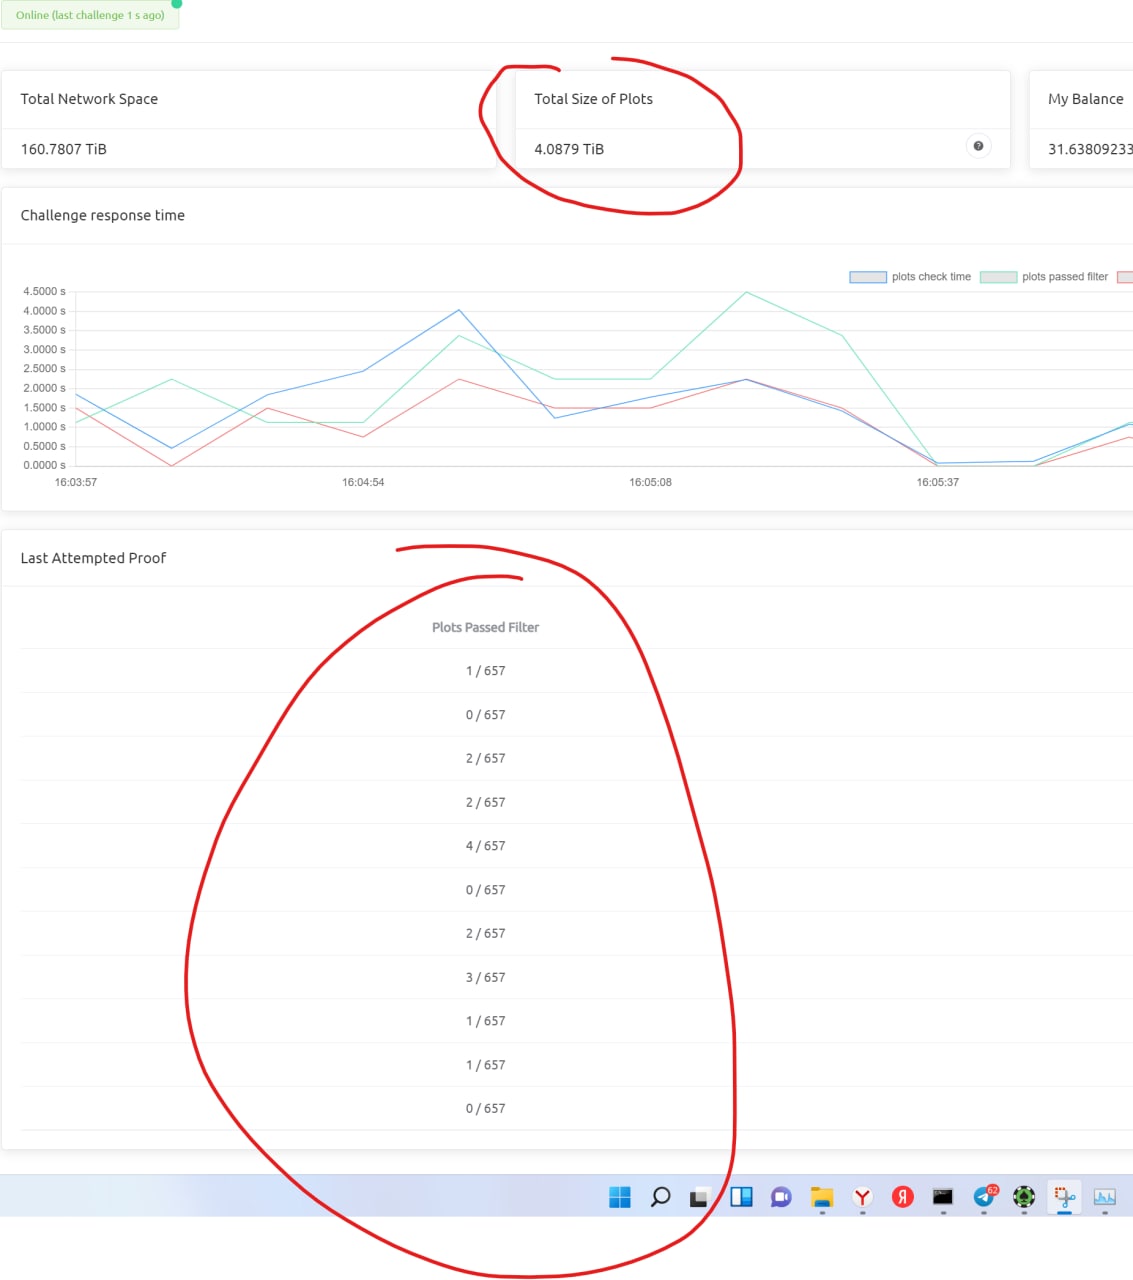Open Telegram with its unread badge
Screen dimensions: 1133x1280
point(985,1196)
